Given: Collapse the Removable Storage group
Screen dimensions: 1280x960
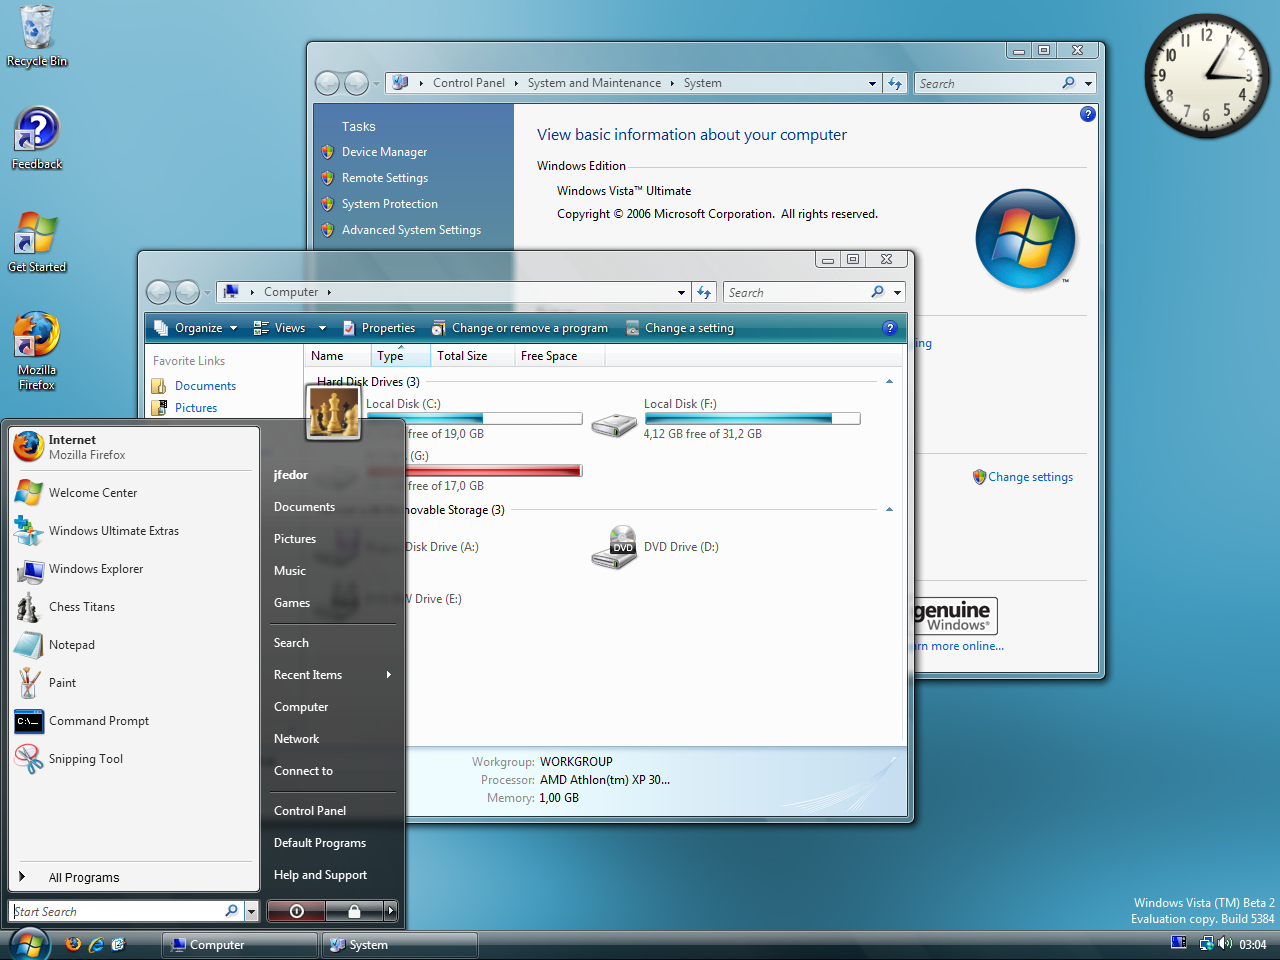Looking at the screenshot, I should [x=889, y=510].
